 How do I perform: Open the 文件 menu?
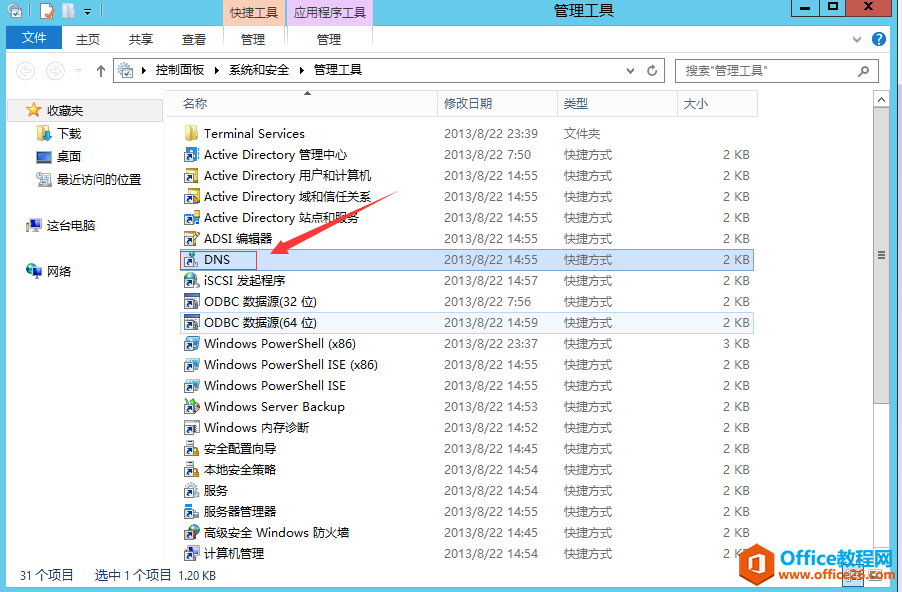[34, 38]
